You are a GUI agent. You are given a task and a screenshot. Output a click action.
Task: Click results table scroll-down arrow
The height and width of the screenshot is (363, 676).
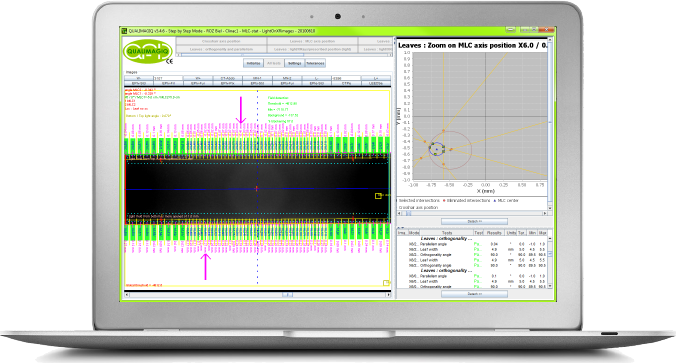click(550, 286)
